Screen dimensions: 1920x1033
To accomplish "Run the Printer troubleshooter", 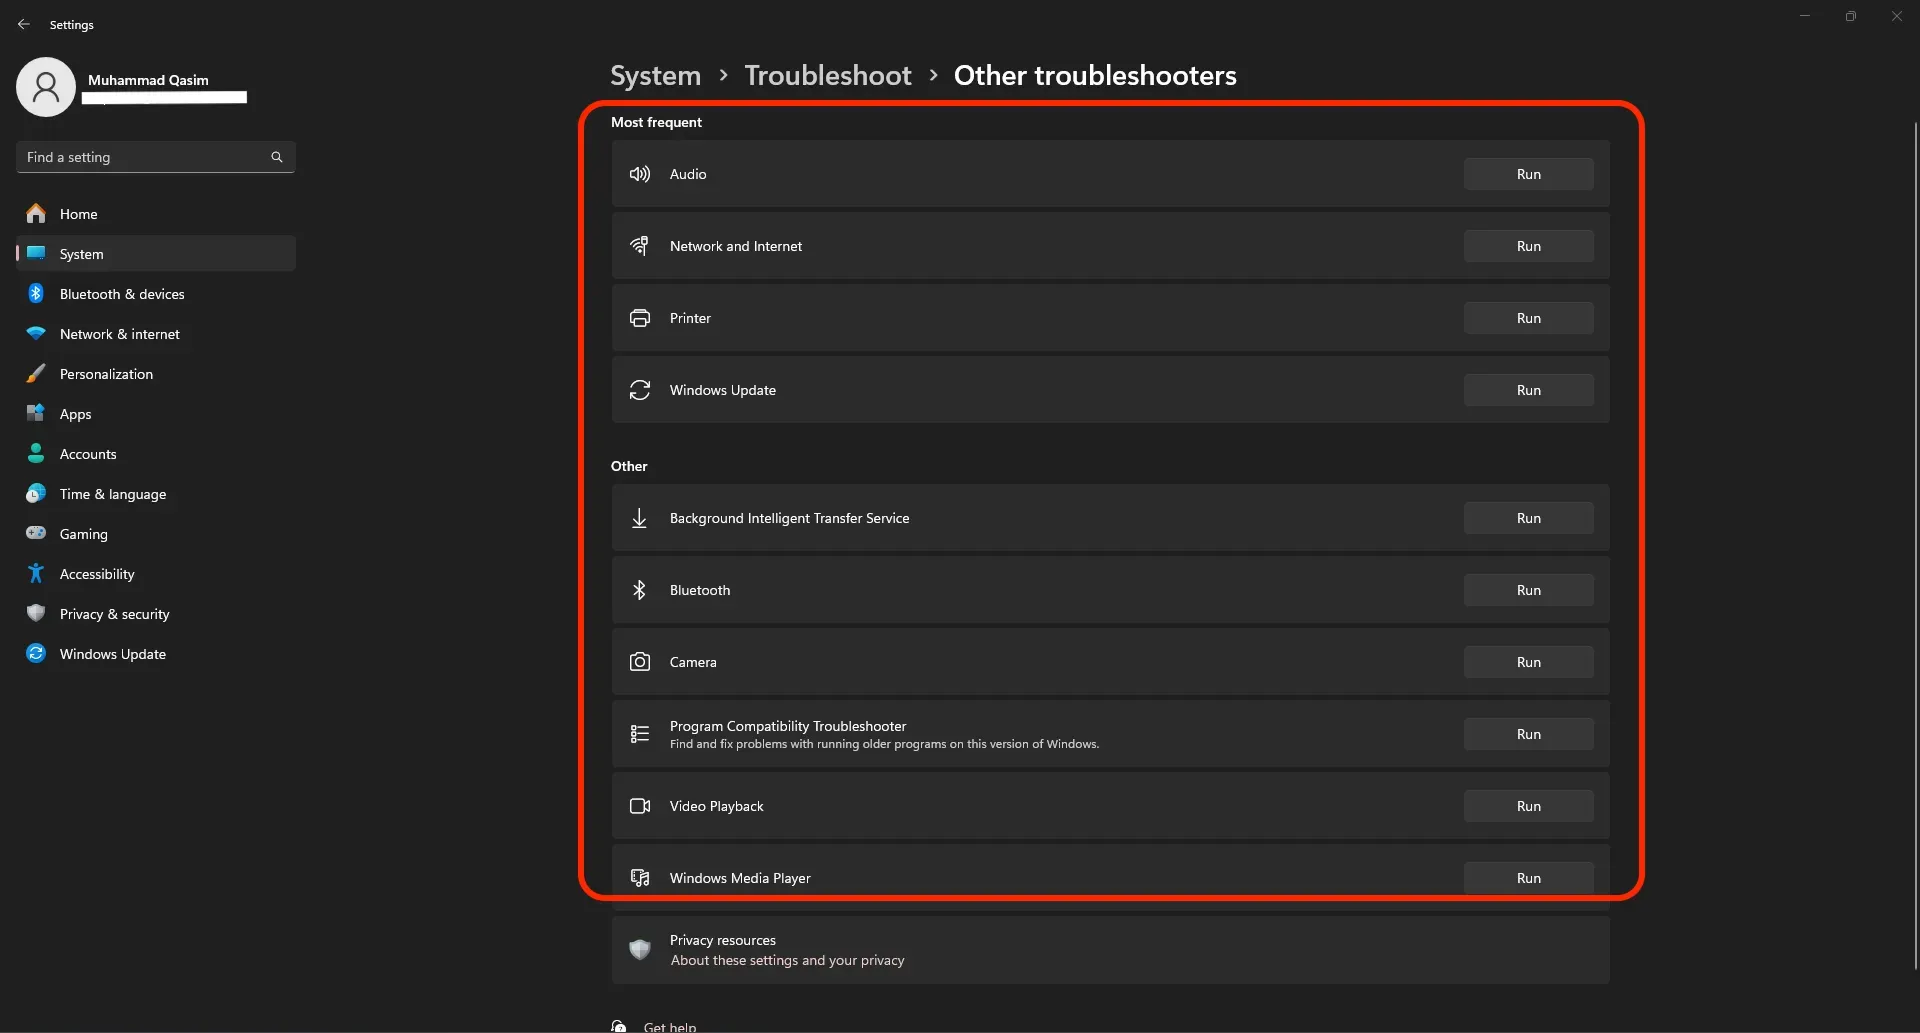I will pyautogui.click(x=1528, y=318).
